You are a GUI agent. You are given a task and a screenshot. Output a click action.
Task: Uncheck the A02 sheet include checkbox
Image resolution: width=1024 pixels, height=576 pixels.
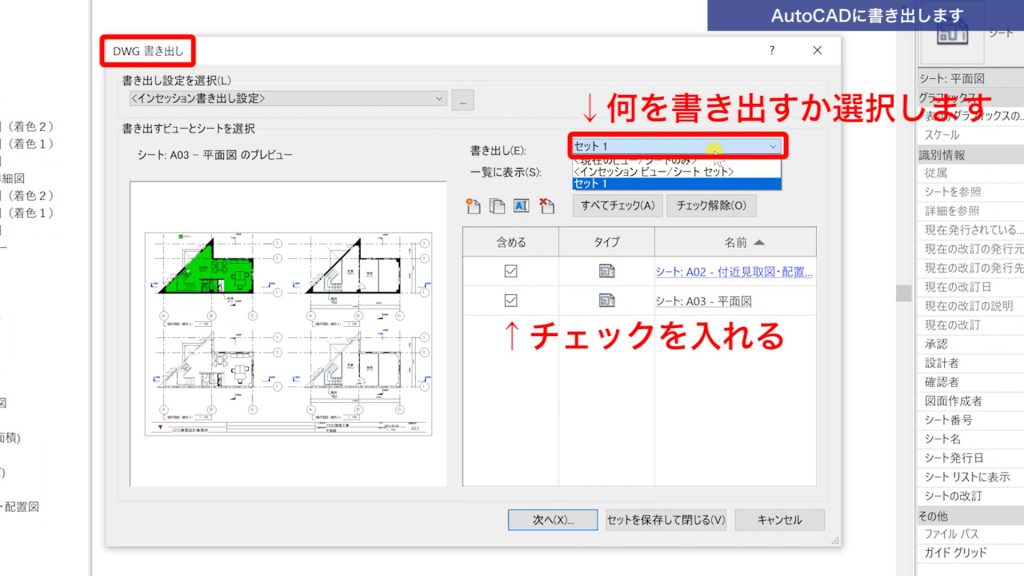pyautogui.click(x=513, y=272)
